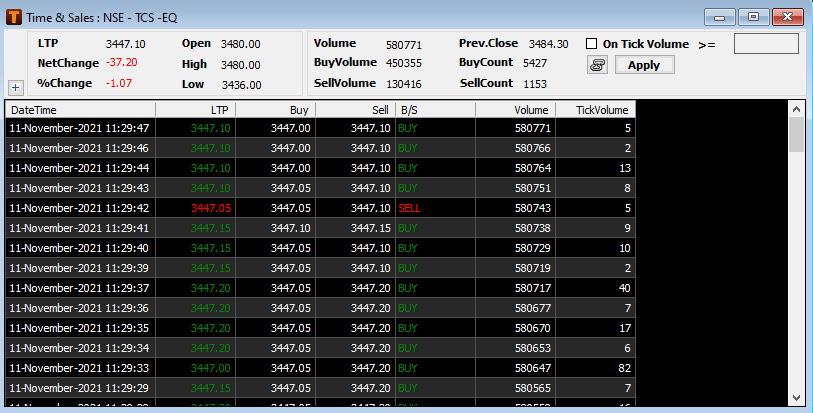Viewport: 813px width, 413px height.
Task: Click the SellCount value 1153
Action: pos(535,84)
